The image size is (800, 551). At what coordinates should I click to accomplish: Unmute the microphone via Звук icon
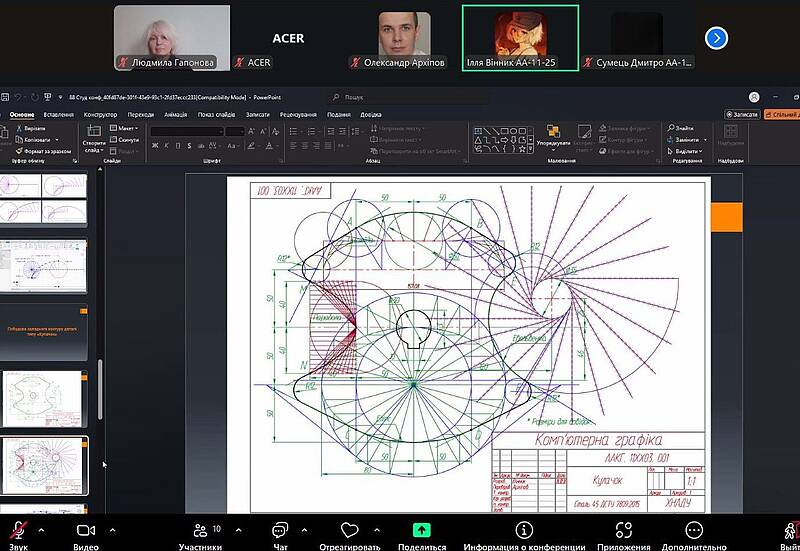[x=17, y=530]
